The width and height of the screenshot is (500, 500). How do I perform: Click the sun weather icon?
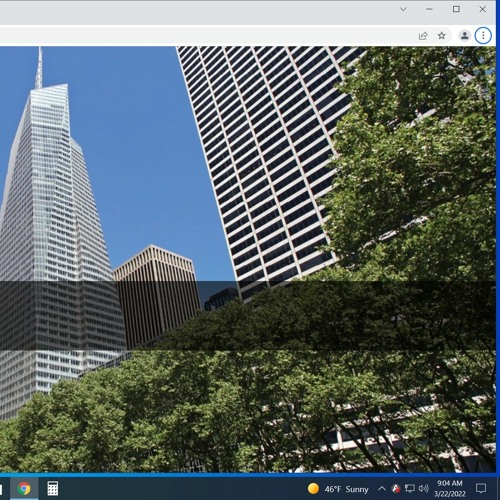coord(313,489)
